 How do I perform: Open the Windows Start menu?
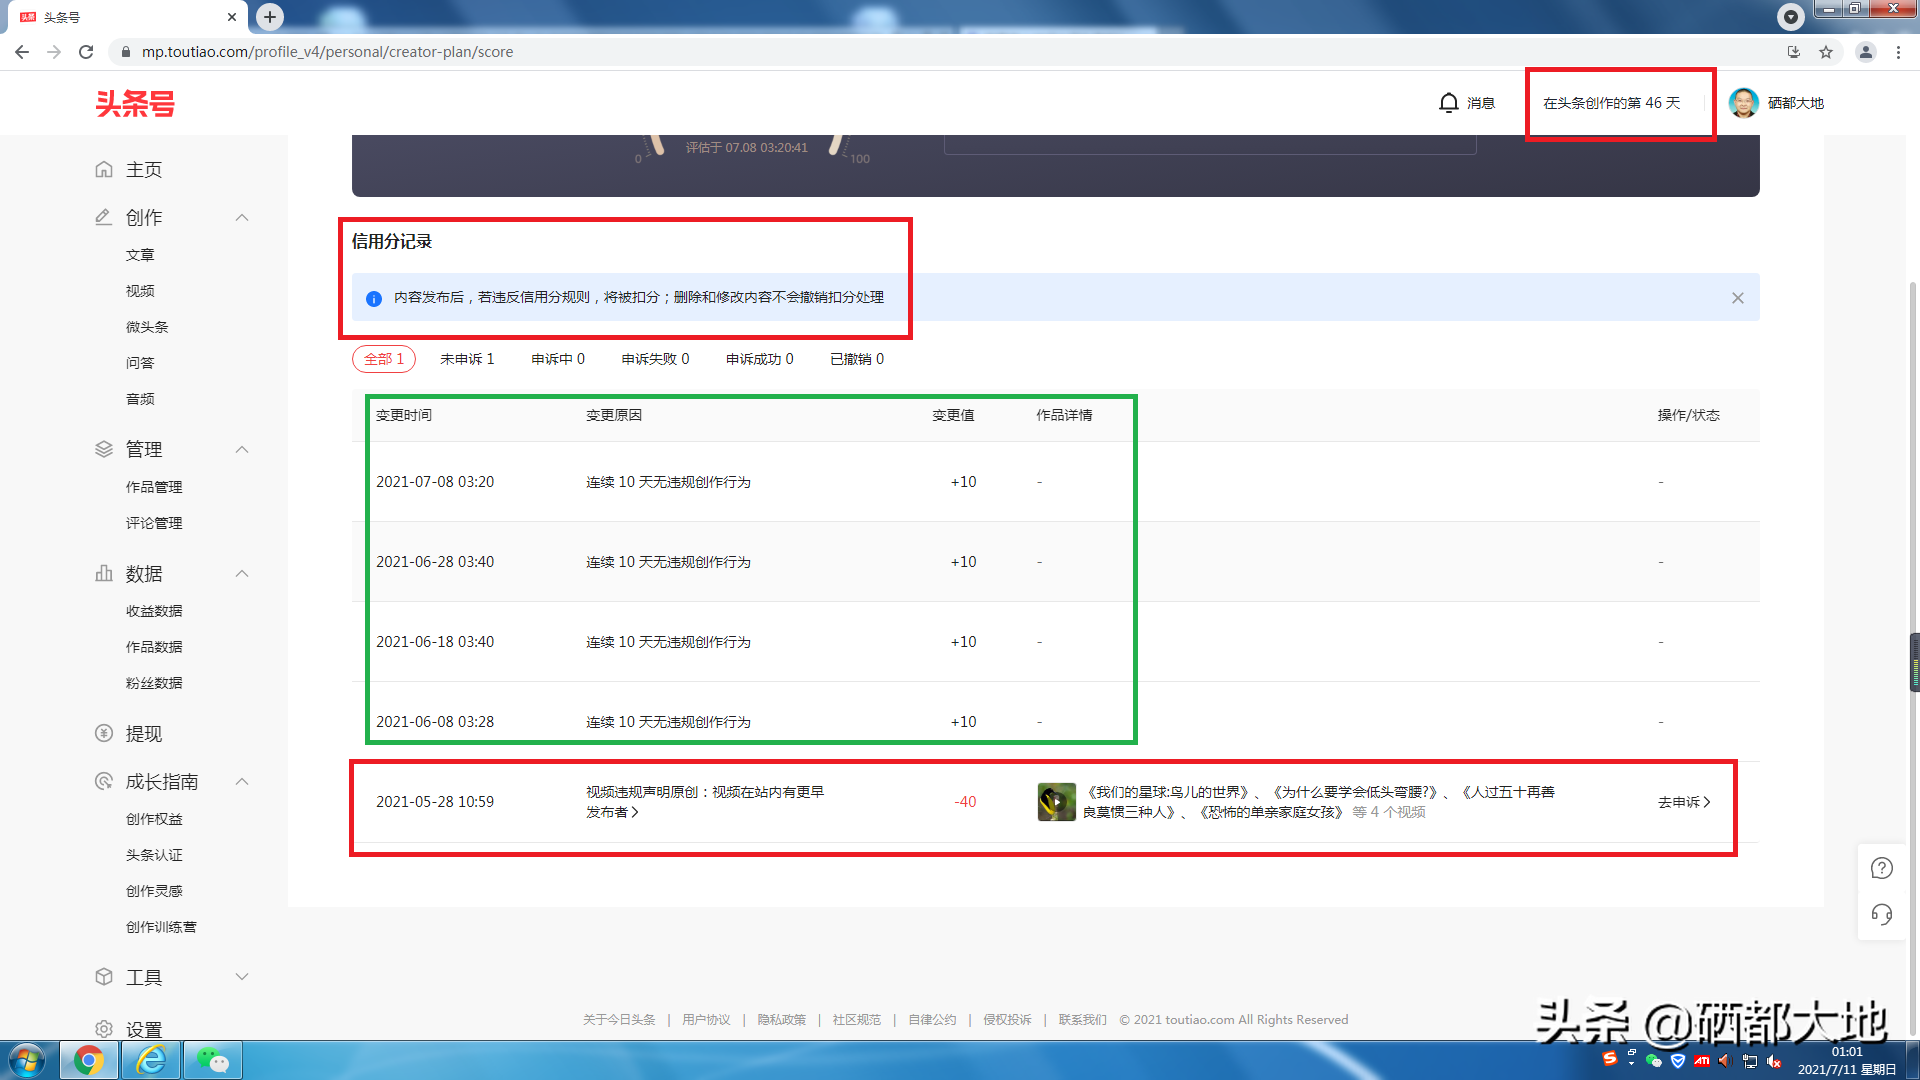(x=27, y=1060)
